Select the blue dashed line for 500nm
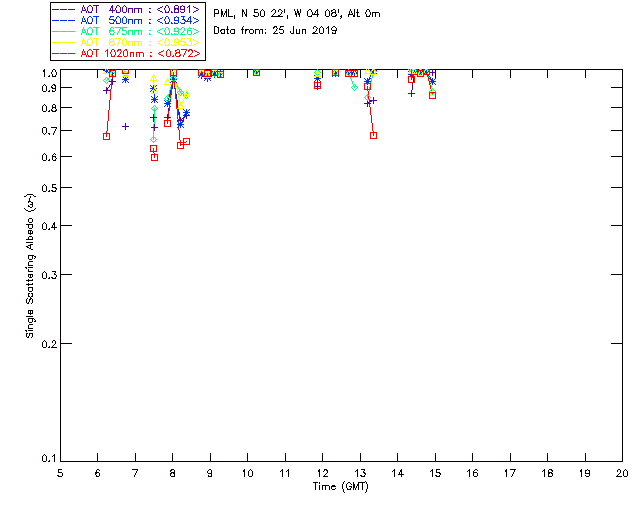 pos(64,20)
